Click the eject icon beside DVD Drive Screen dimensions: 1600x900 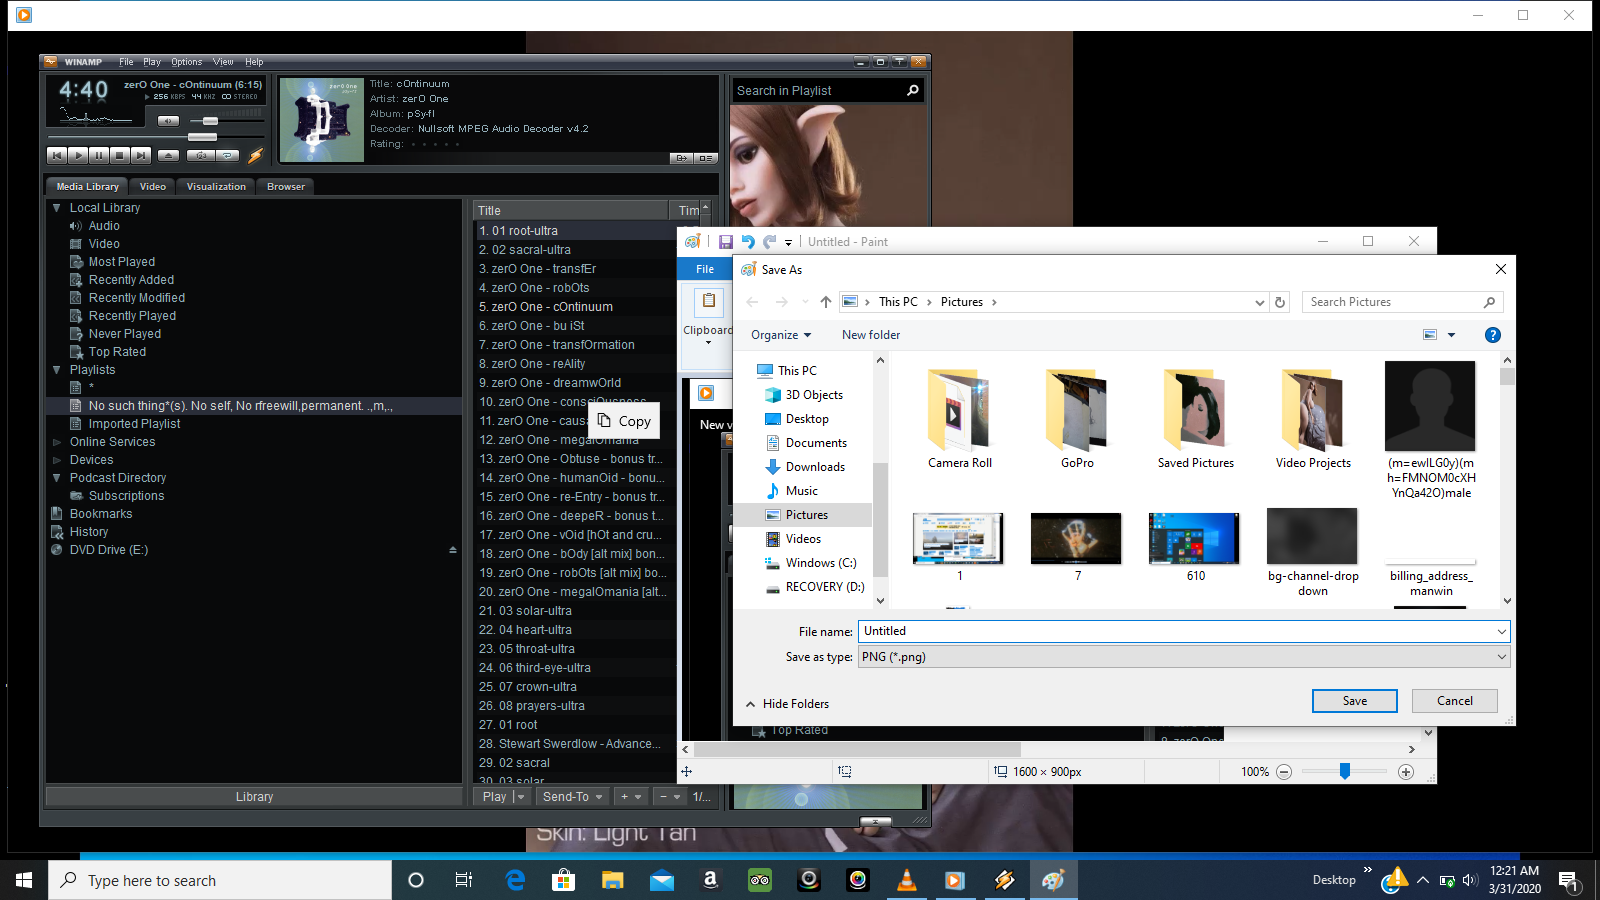pos(453,550)
